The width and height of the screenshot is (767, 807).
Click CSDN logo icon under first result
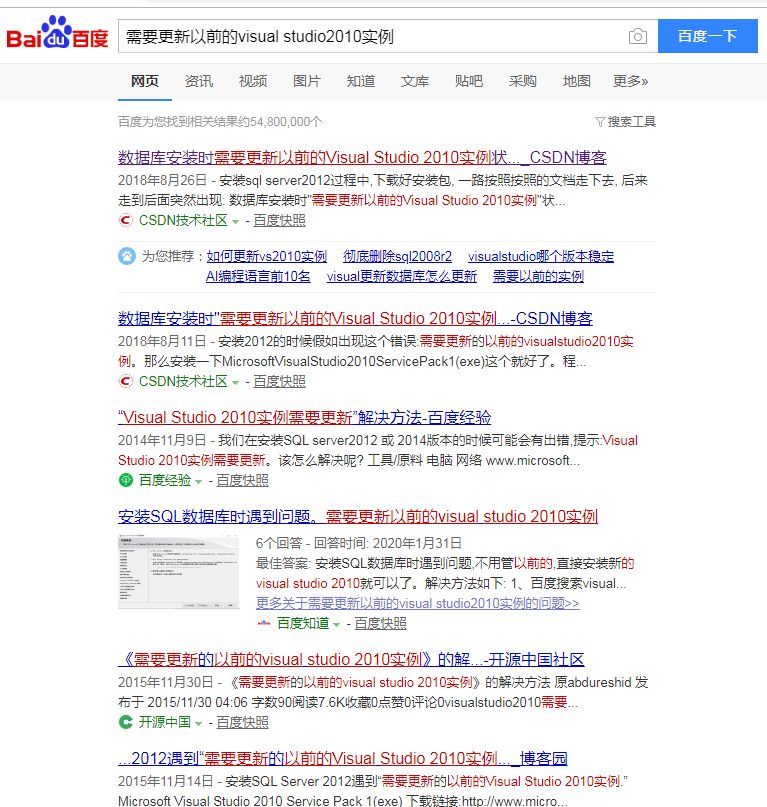(x=126, y=220)
